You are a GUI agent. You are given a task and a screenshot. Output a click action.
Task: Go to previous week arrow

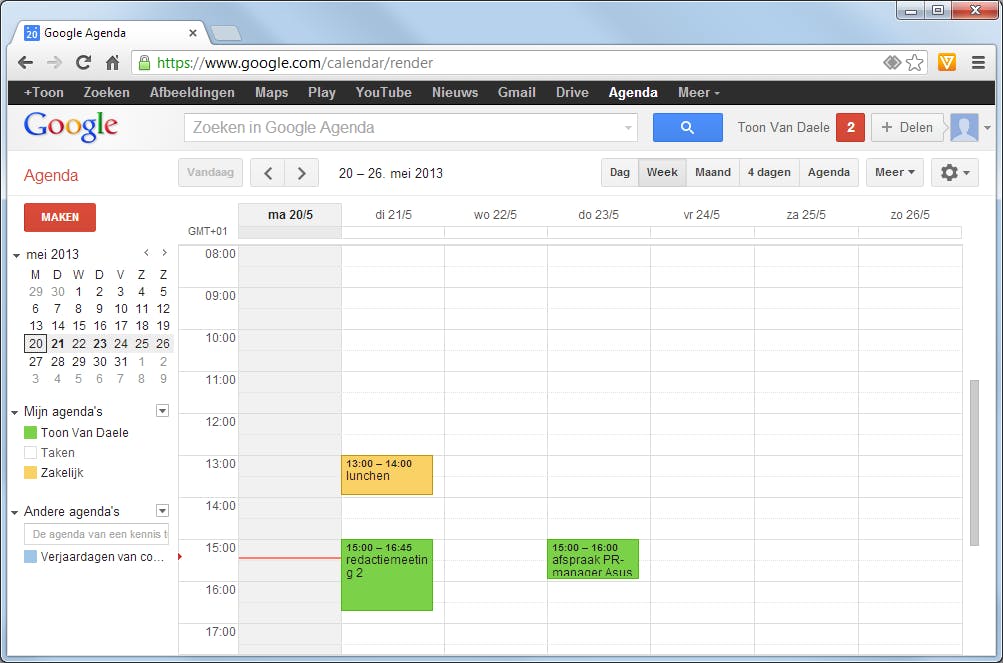click(x=268, y=173)
